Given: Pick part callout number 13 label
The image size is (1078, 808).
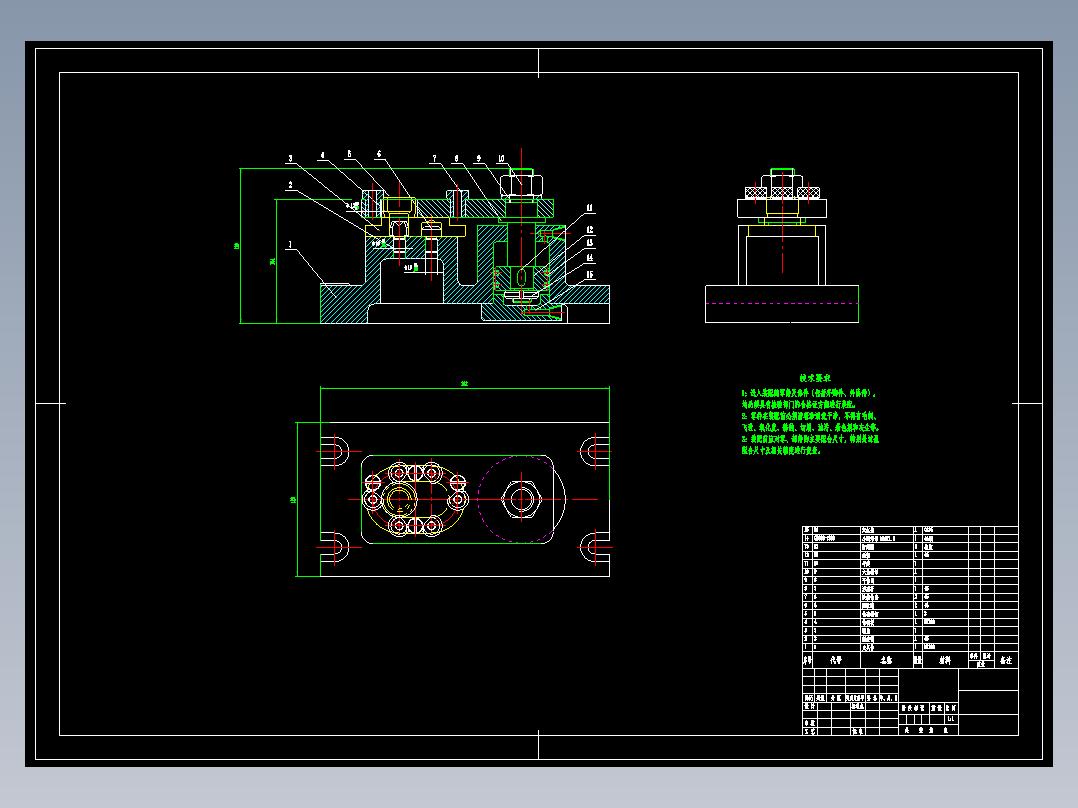Looking at the screenshot, I should (590, 242).
